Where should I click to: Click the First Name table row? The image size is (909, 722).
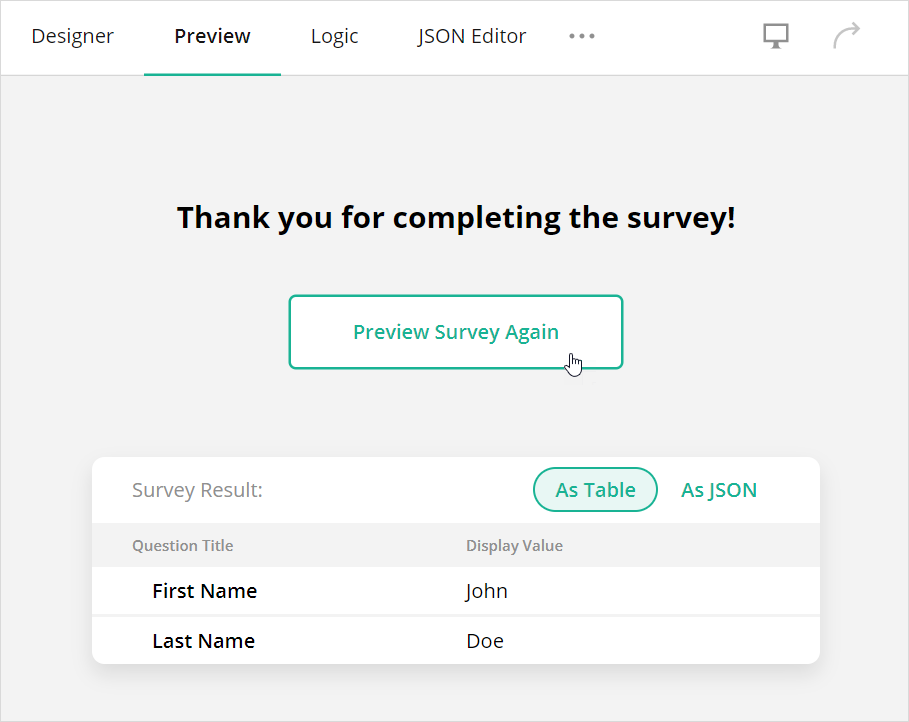(204, 591)
